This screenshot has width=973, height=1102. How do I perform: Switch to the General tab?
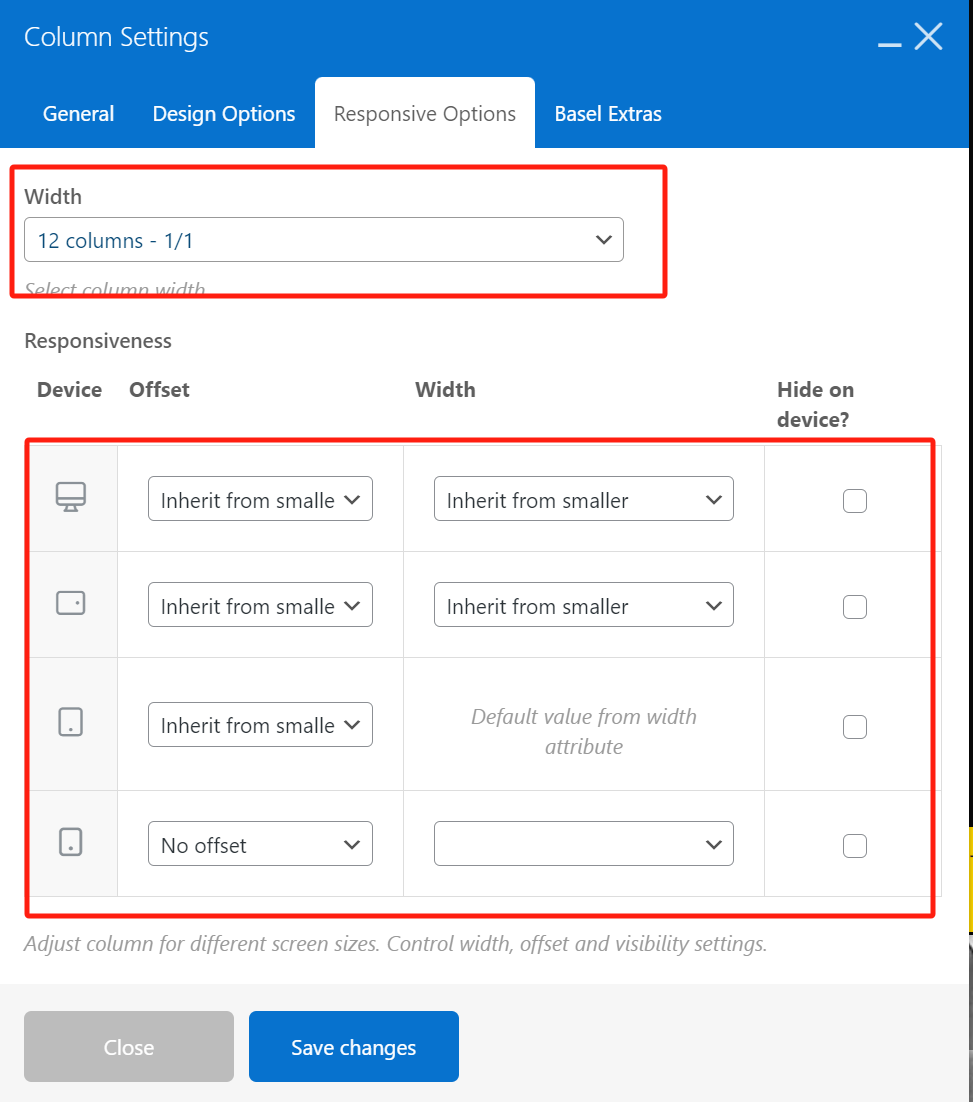(x=78, y=114)
